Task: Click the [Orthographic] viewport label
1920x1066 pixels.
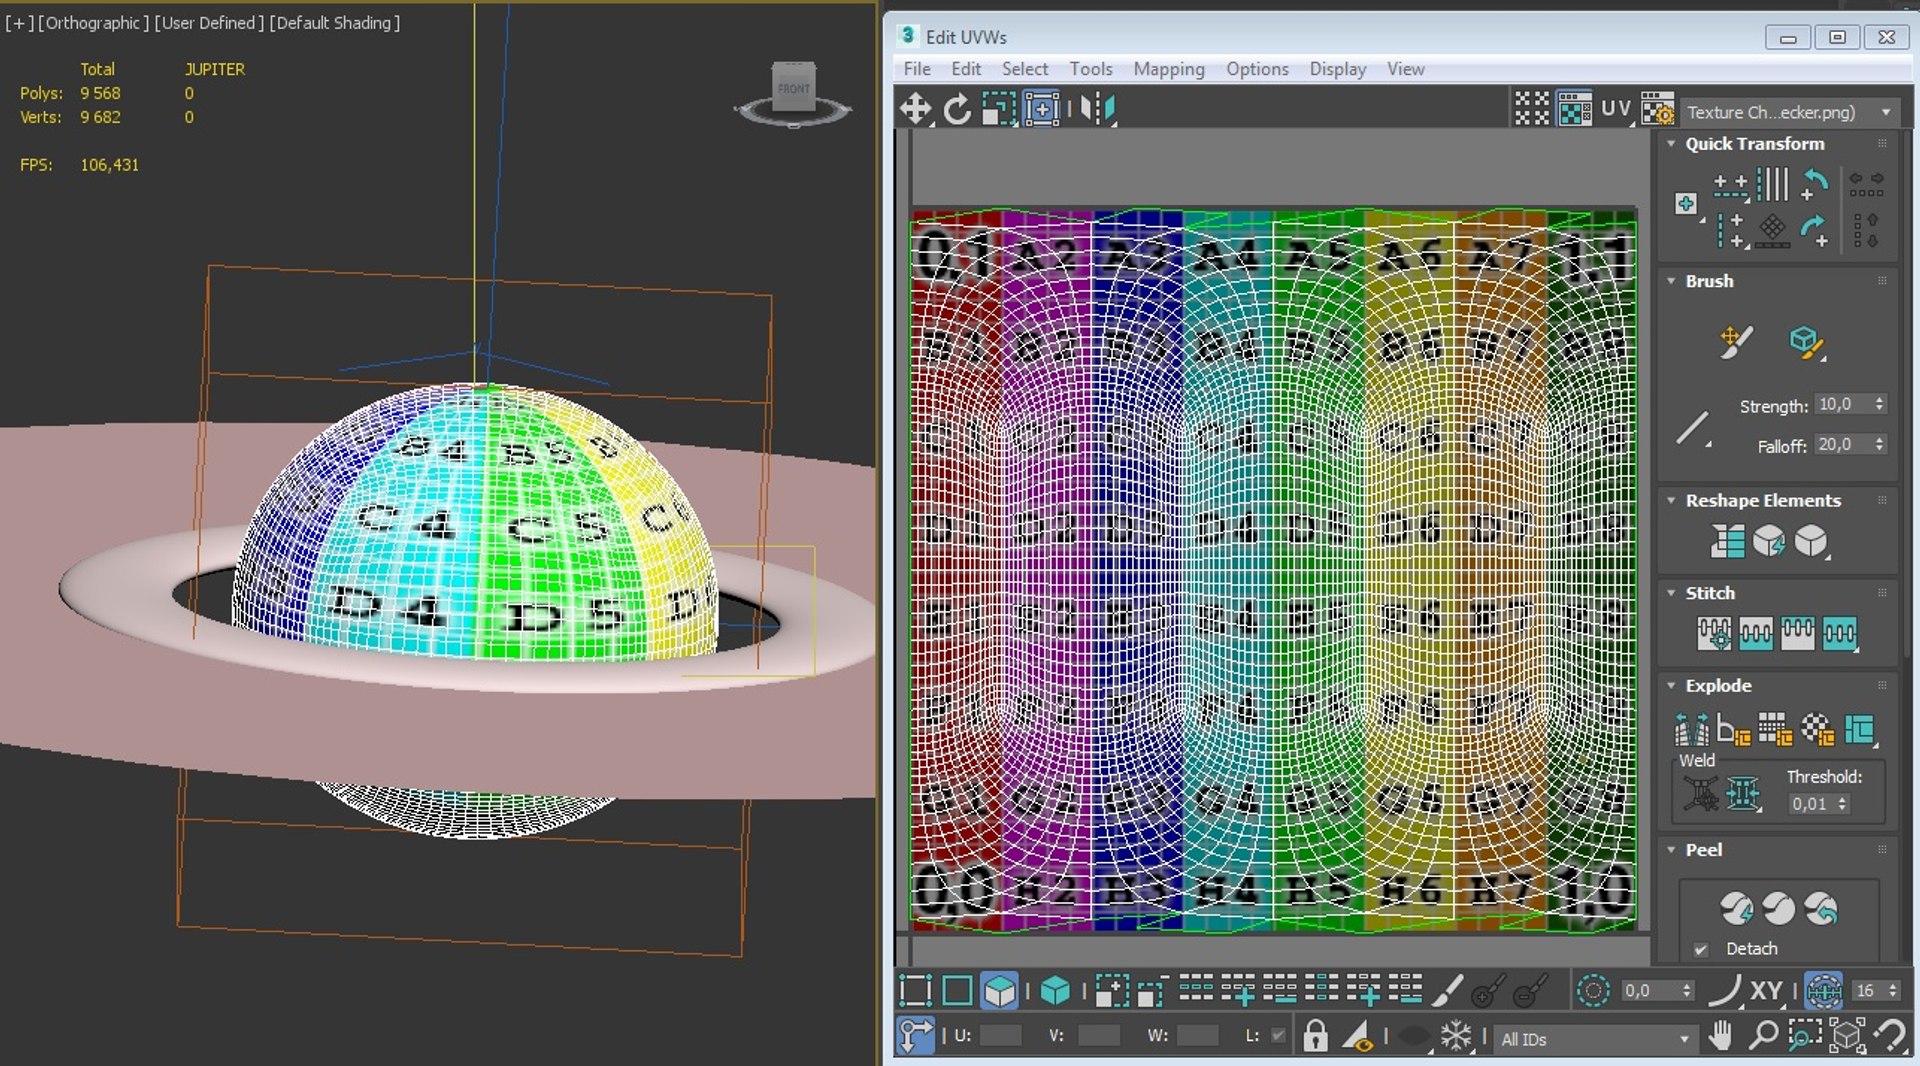Action: pyautogui.click(x=94, y=23)
